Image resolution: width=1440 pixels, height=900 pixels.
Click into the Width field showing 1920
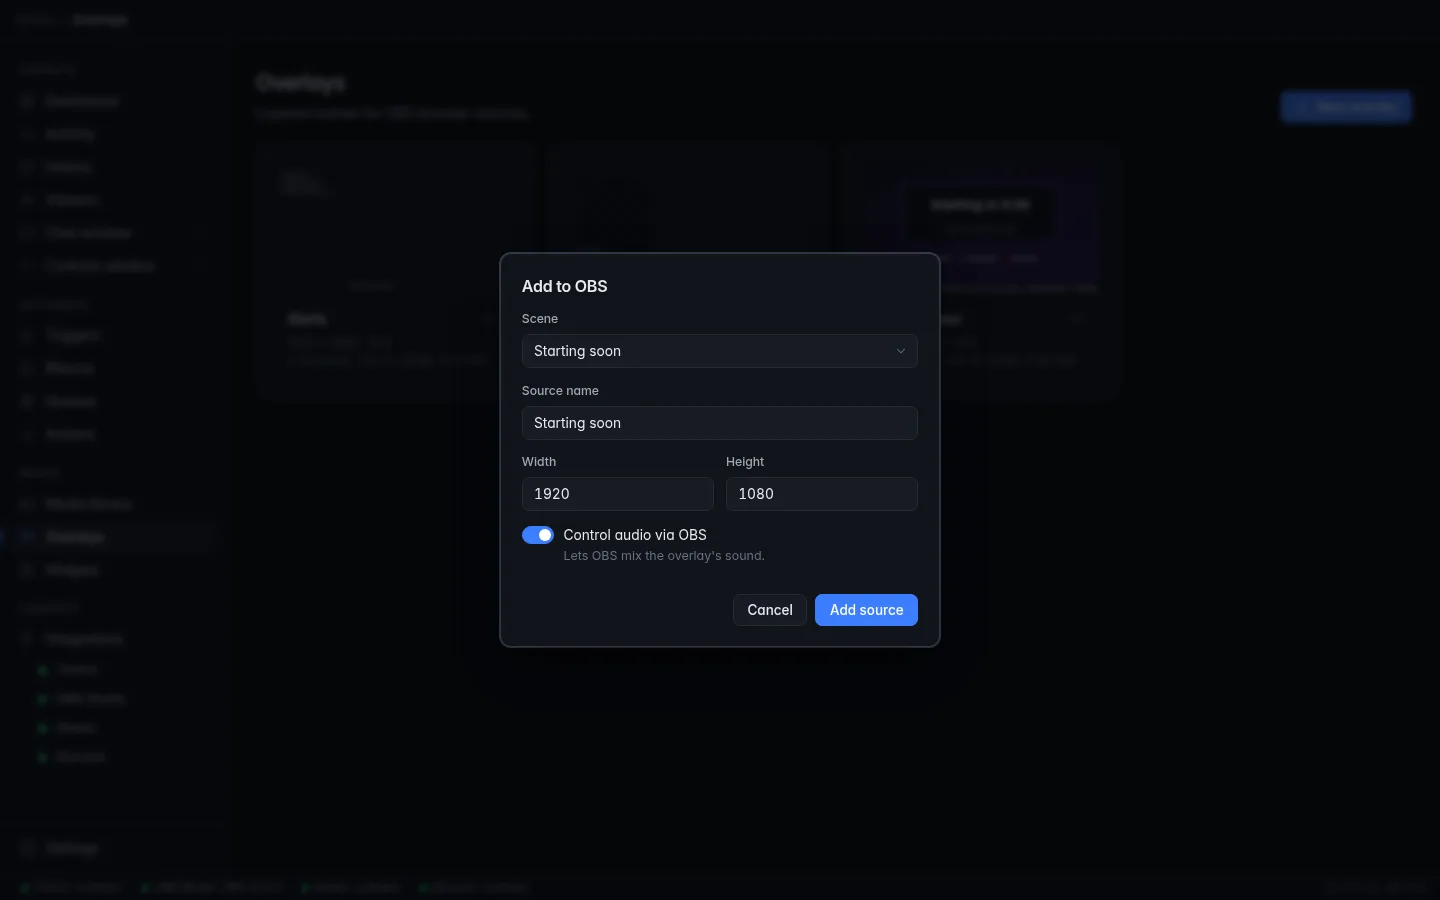pos(617,494)
